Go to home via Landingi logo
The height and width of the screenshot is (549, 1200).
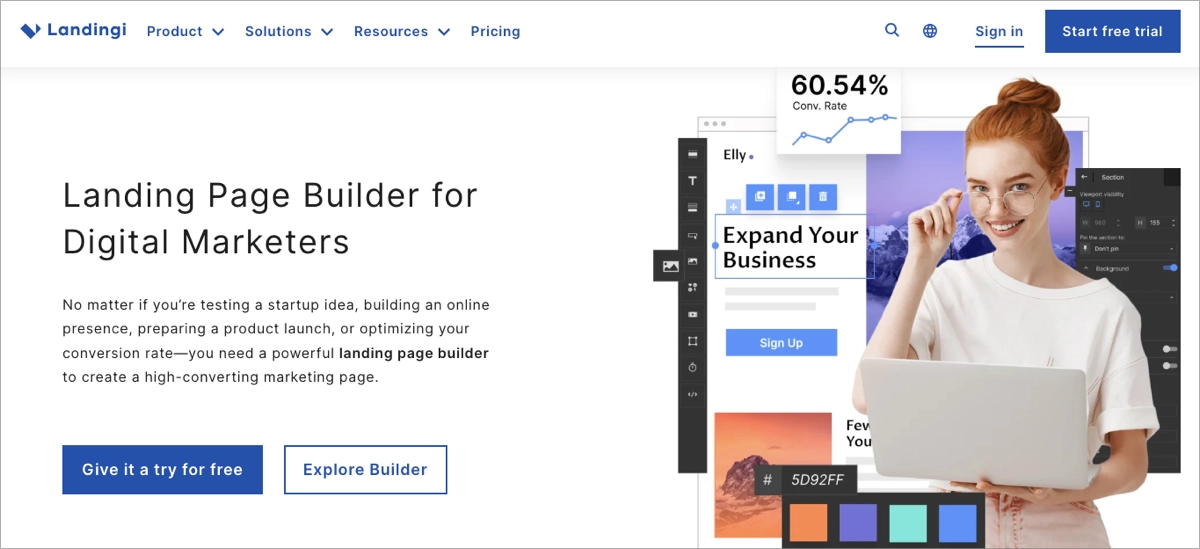point(73,31)
